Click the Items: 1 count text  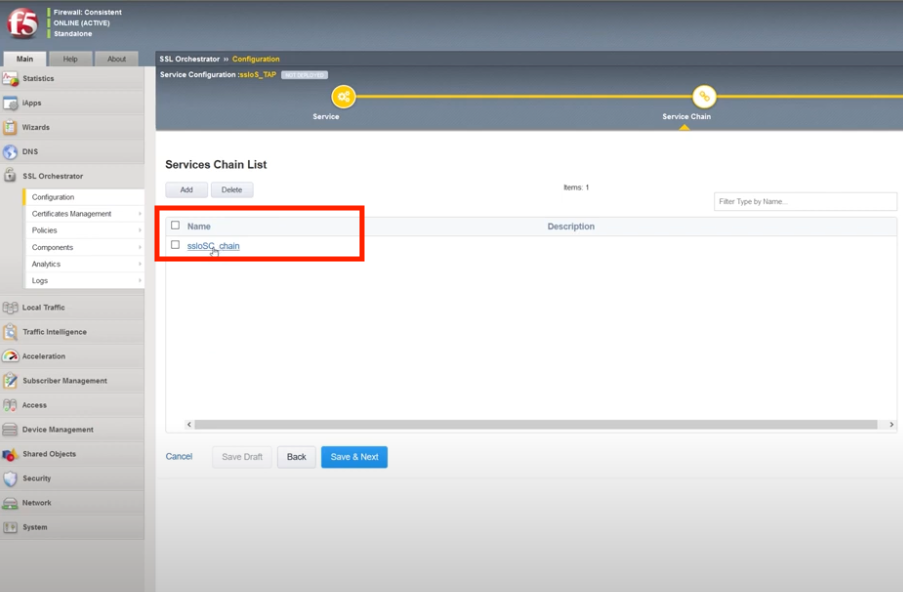pos(576,187)
